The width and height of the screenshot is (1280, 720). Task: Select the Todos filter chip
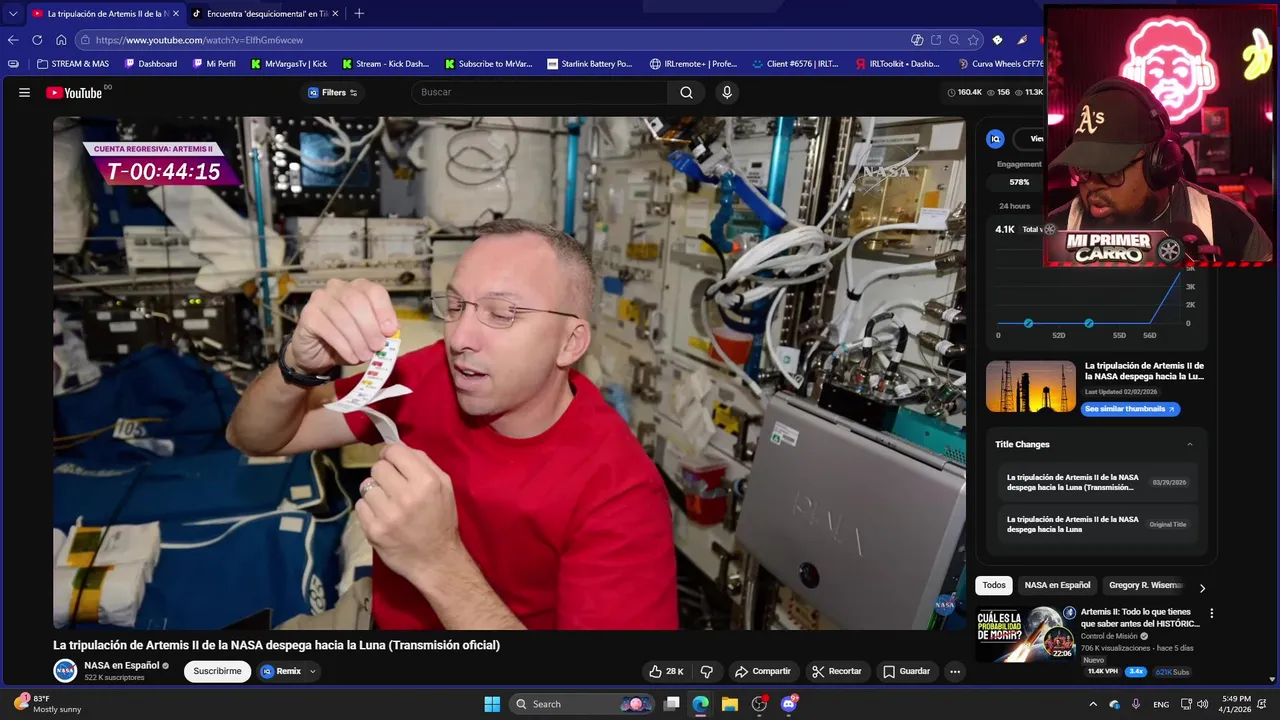pyautogui.click(x=994, y=585)
